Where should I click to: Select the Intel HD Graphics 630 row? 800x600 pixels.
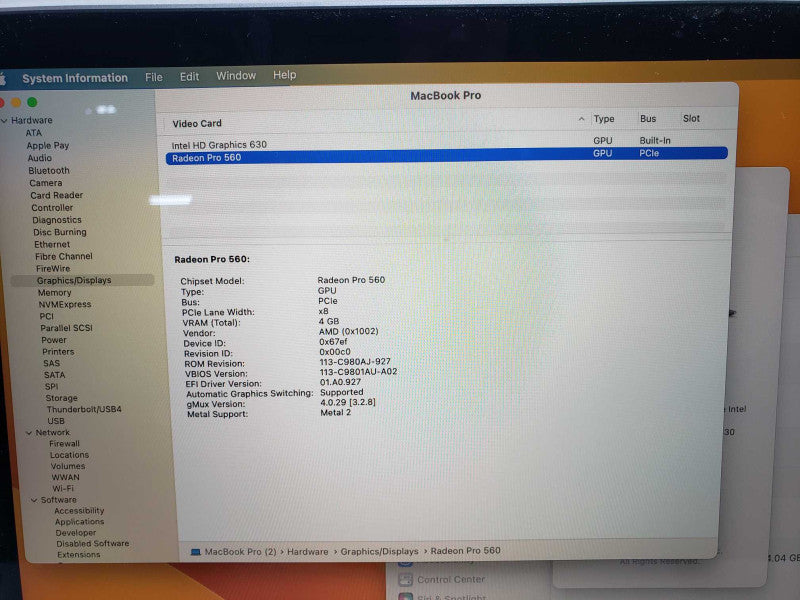(x=447, y=142)
